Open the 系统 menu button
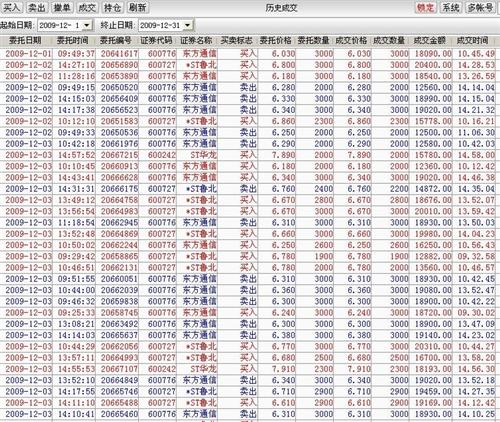Viewport: 500px width, 422px height. [451, 7]
